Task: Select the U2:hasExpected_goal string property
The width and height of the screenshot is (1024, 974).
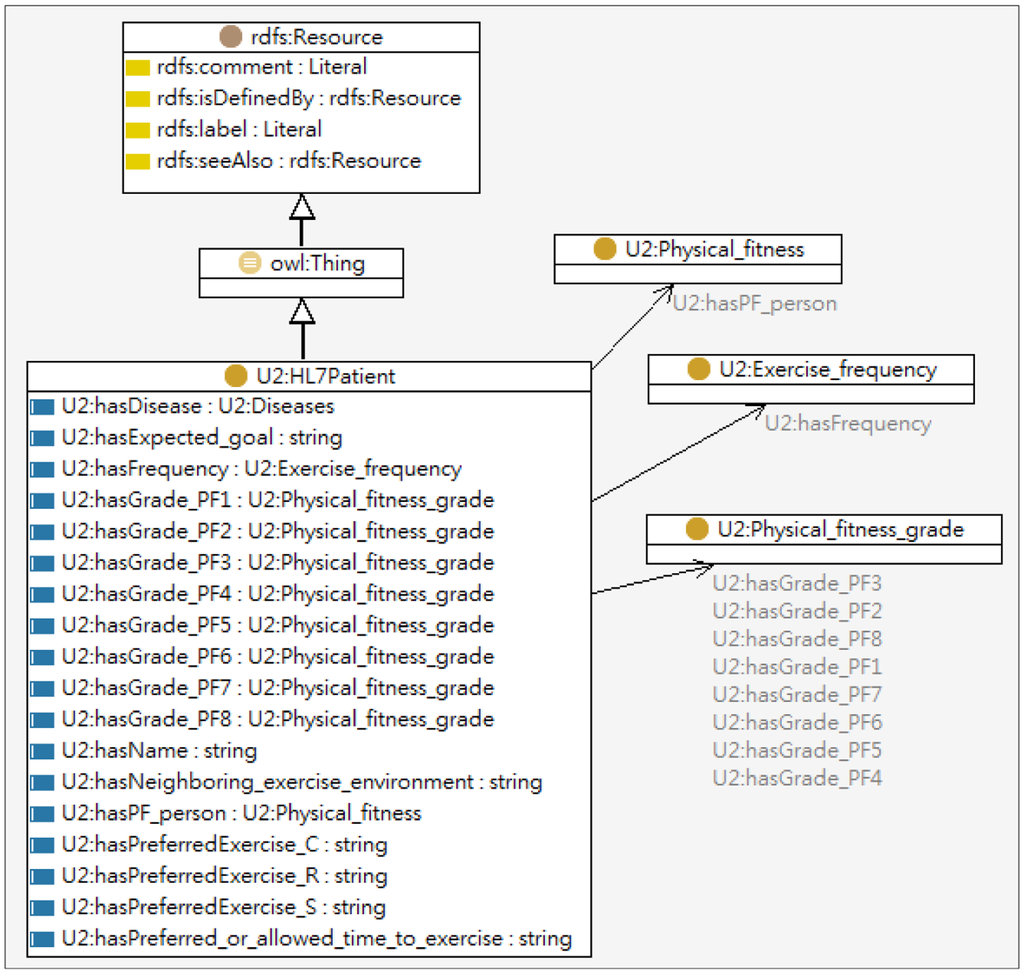Action: [201, 438]
